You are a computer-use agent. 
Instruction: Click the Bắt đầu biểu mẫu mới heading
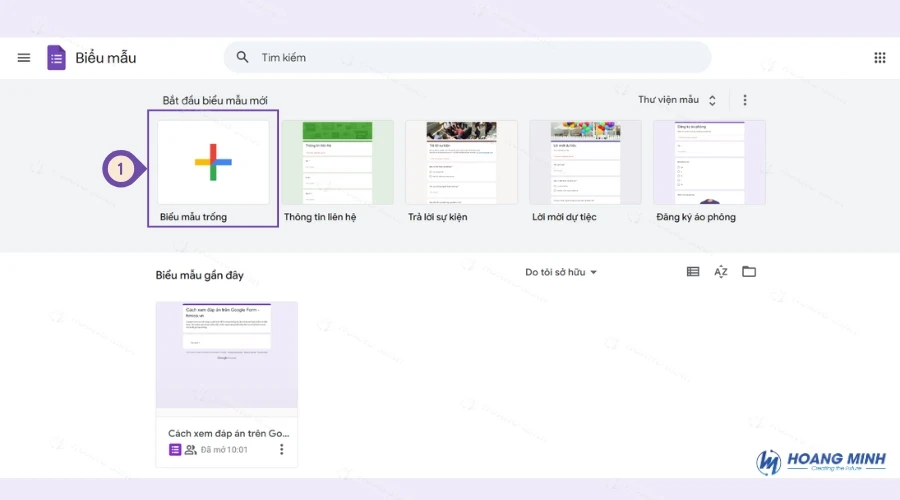(215, 100)
